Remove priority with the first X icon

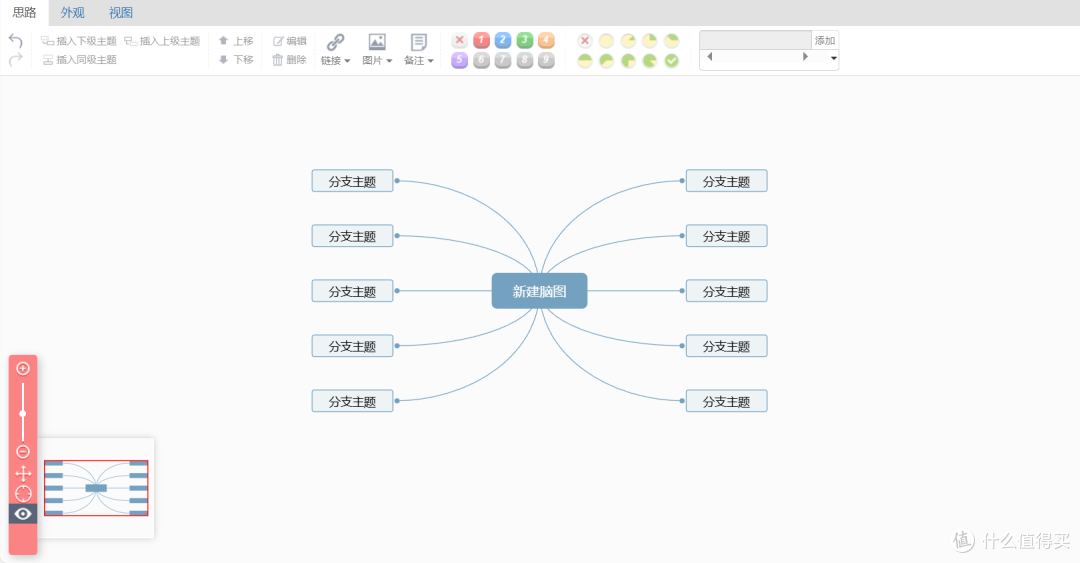coord(459,41)
